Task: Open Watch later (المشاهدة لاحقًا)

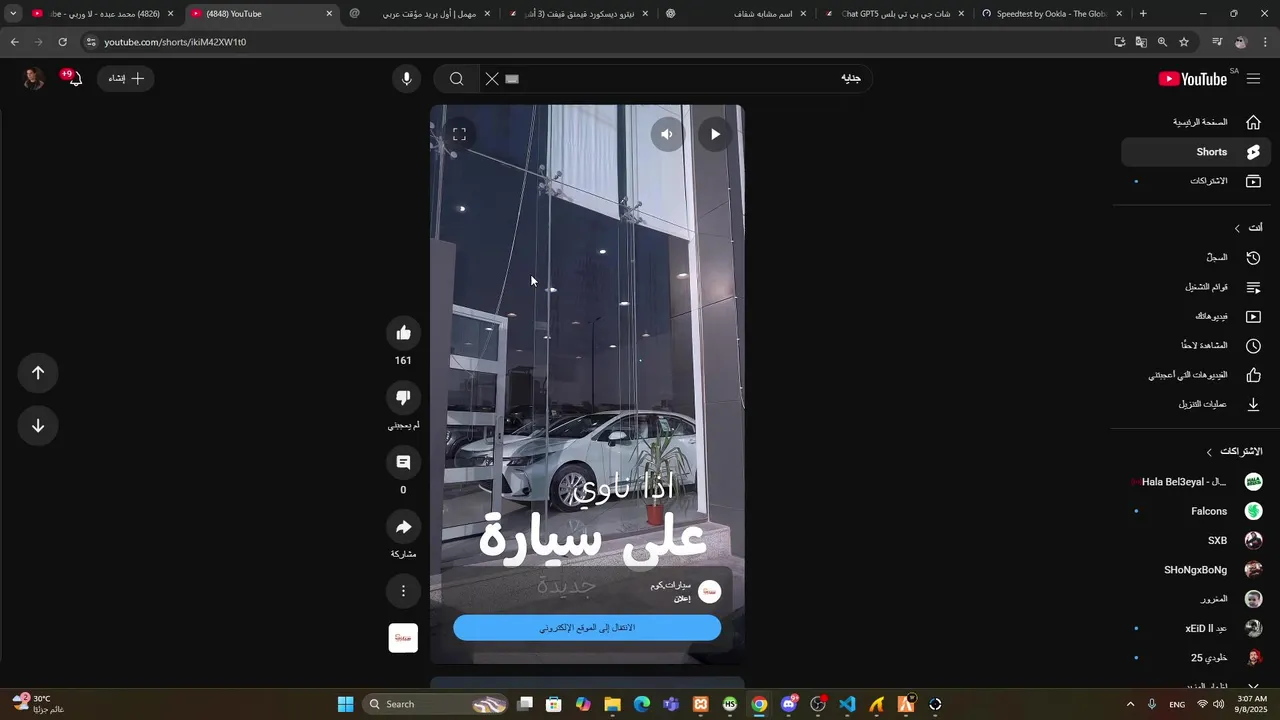Action: tap(1197, 346)
